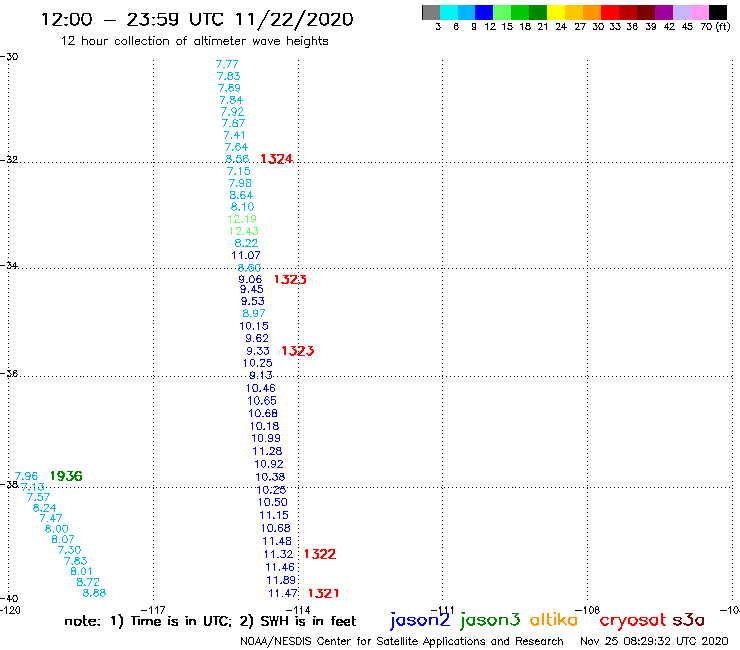Click the purple legend swatch

pyautogui.click(x=664, y=12)
